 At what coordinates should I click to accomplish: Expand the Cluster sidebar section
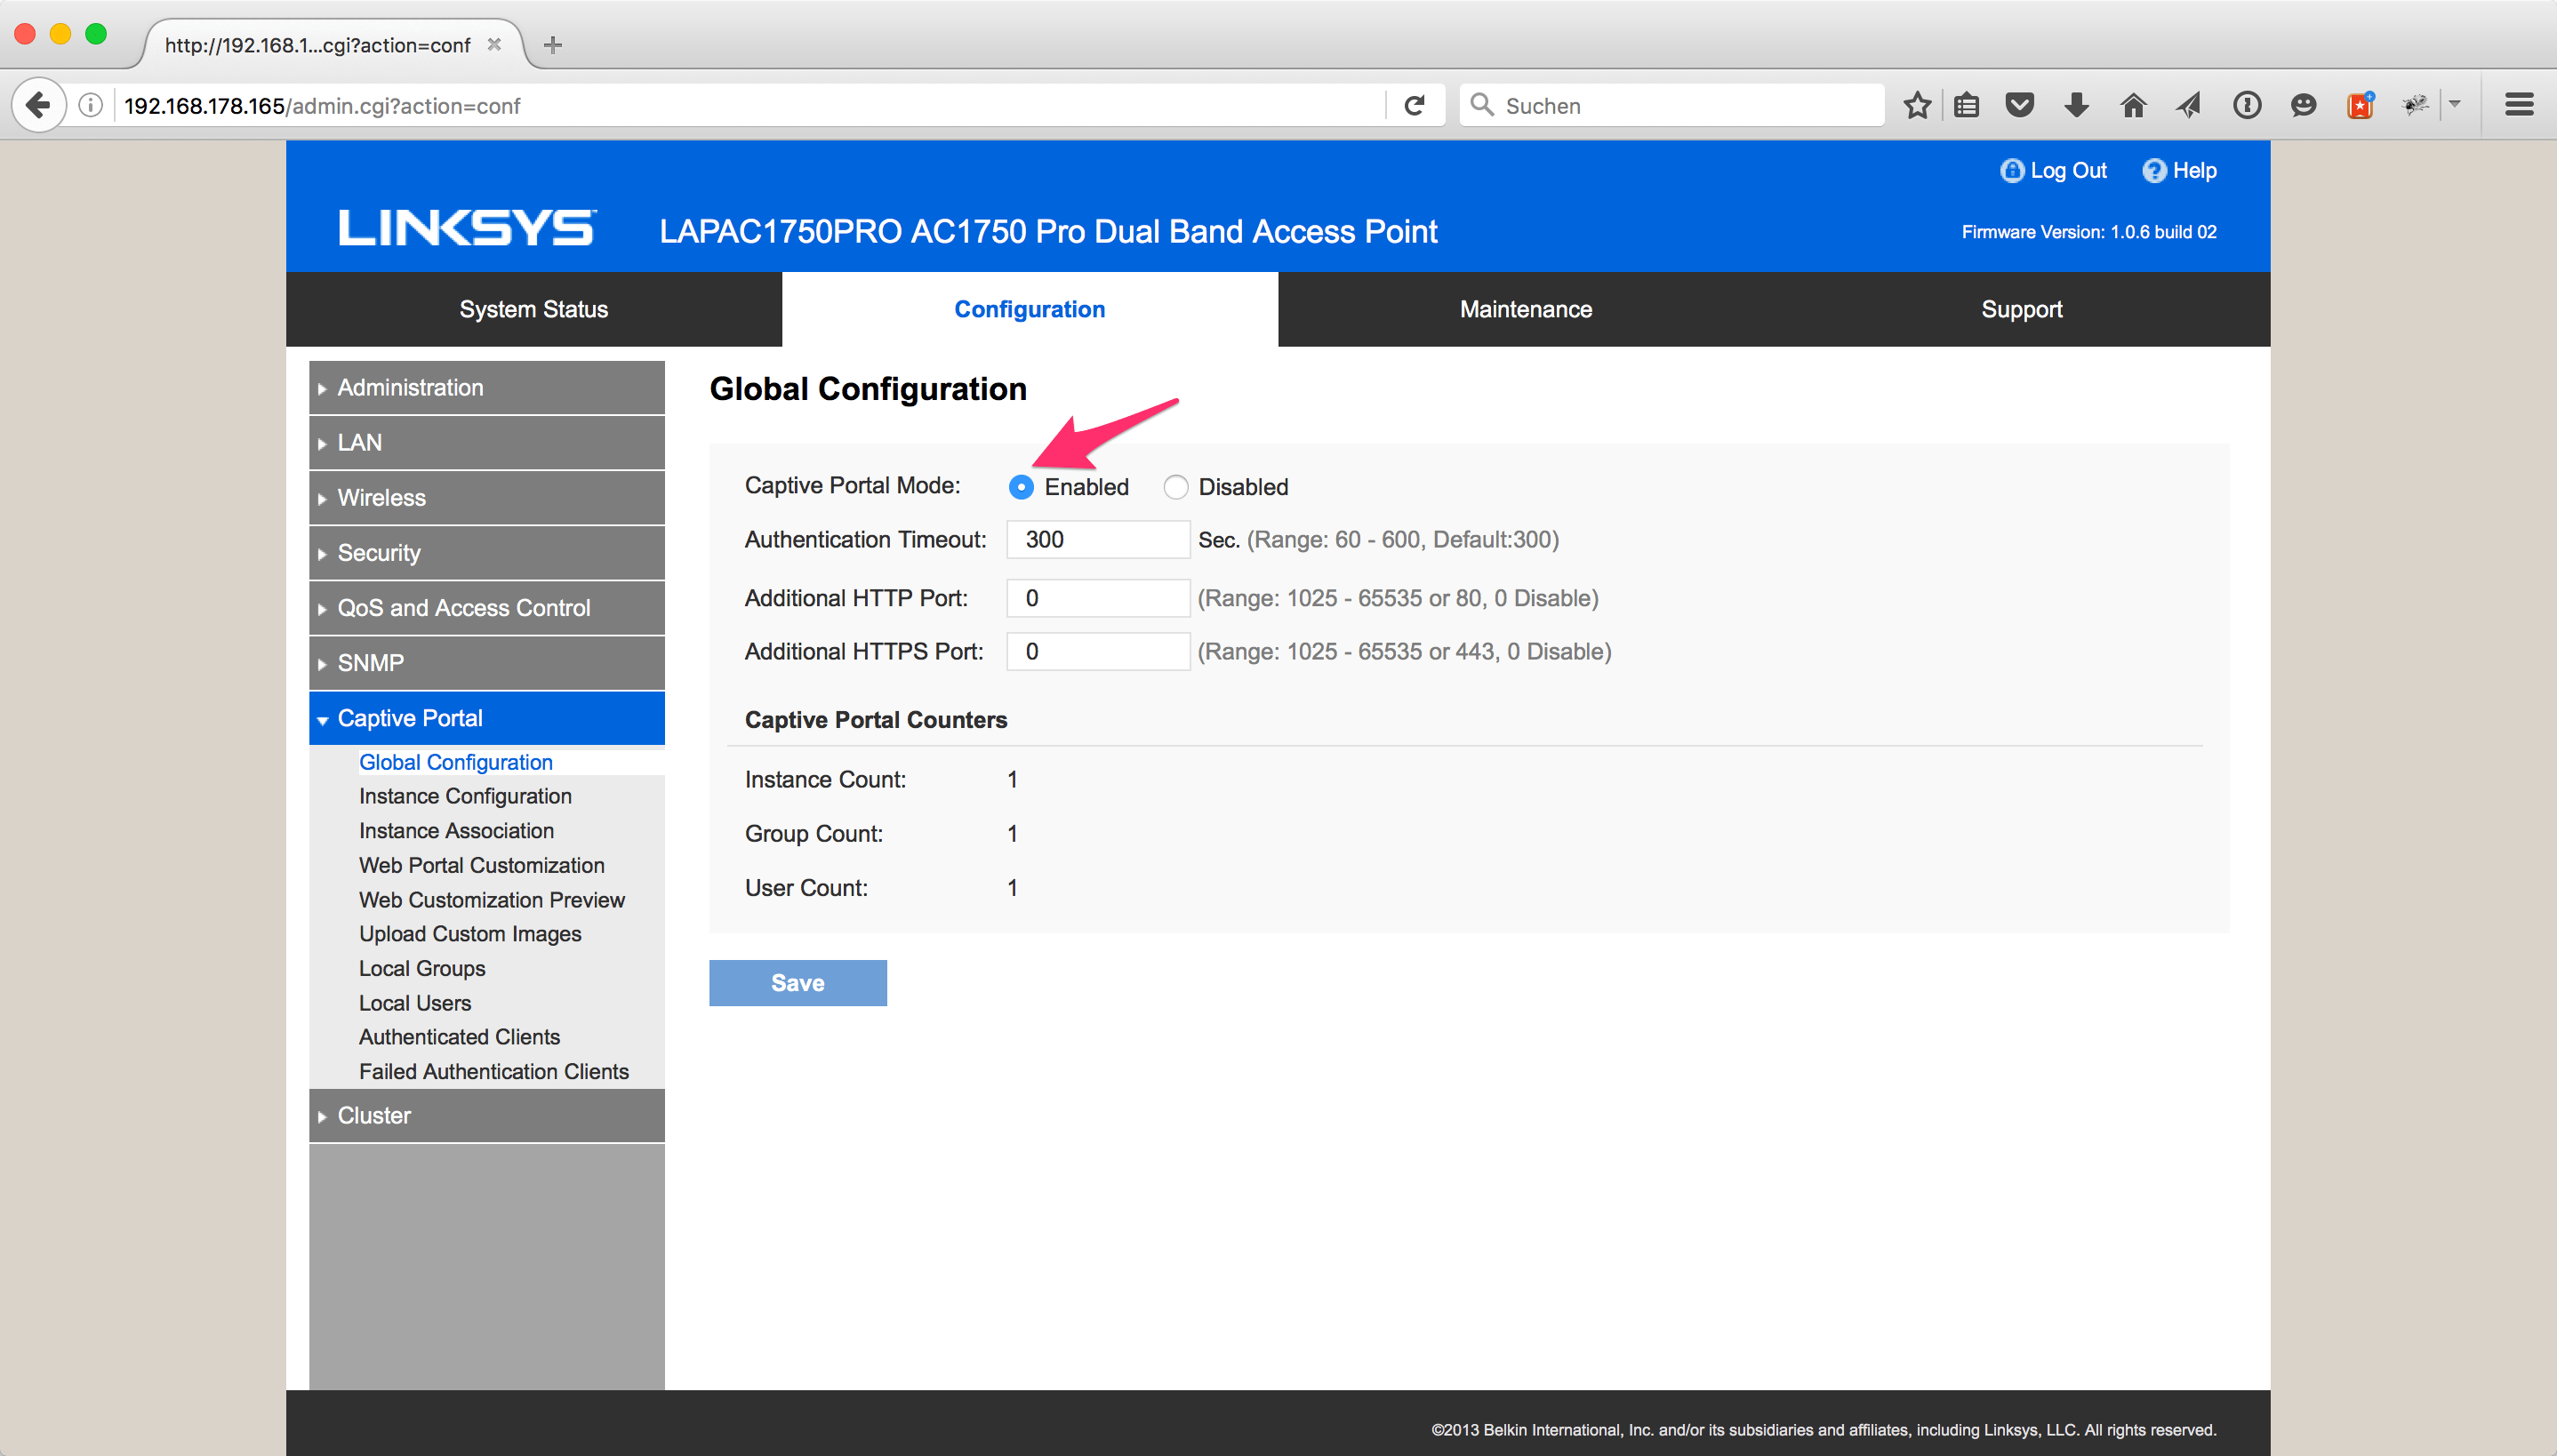pyautogui.click(x=487, y=1115)
